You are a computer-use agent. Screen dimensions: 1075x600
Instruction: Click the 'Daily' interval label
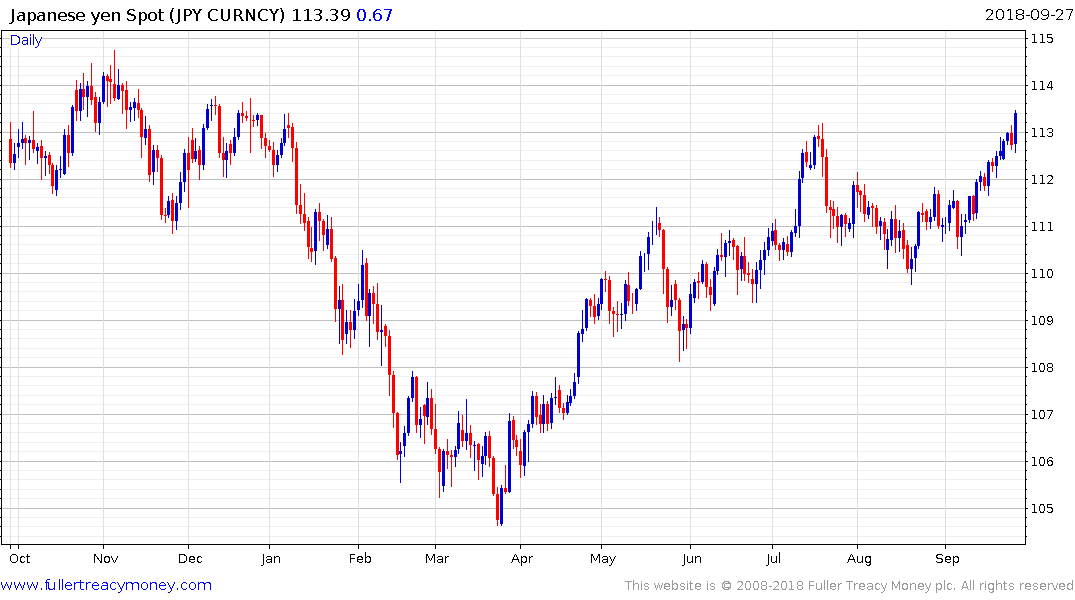pos(26,40)
